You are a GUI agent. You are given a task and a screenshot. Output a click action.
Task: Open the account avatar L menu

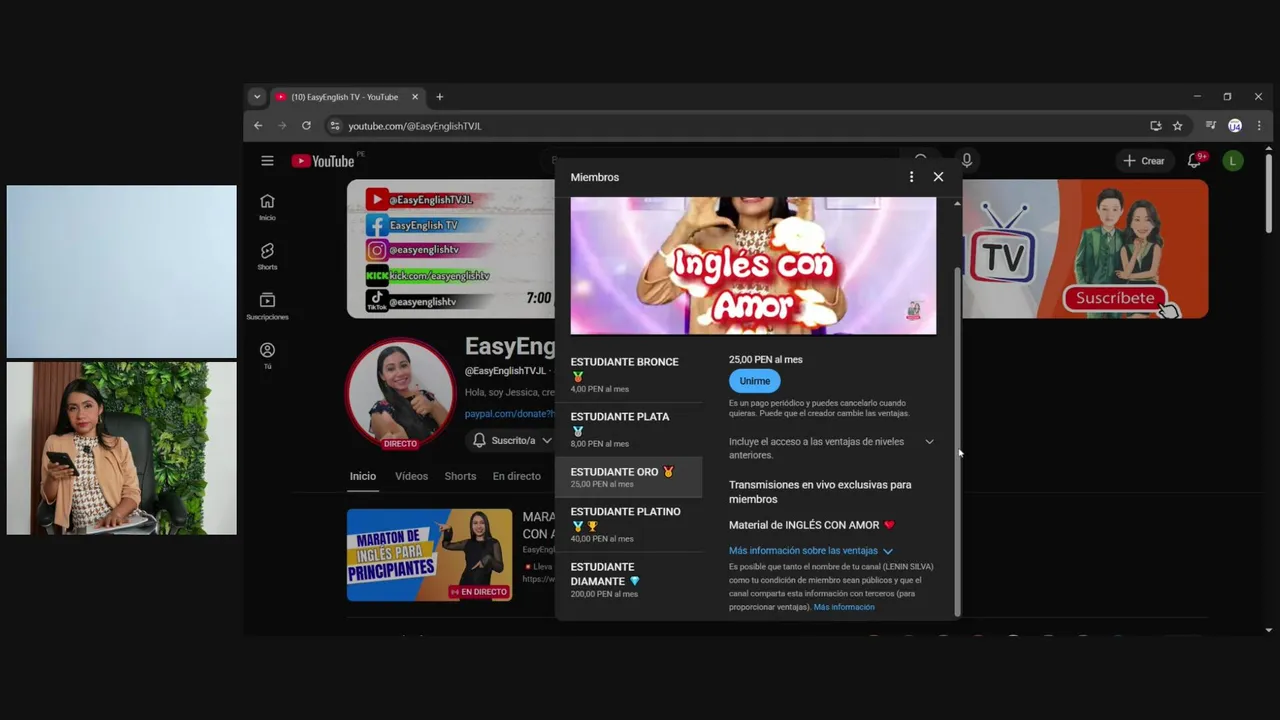coord(1233,161)
